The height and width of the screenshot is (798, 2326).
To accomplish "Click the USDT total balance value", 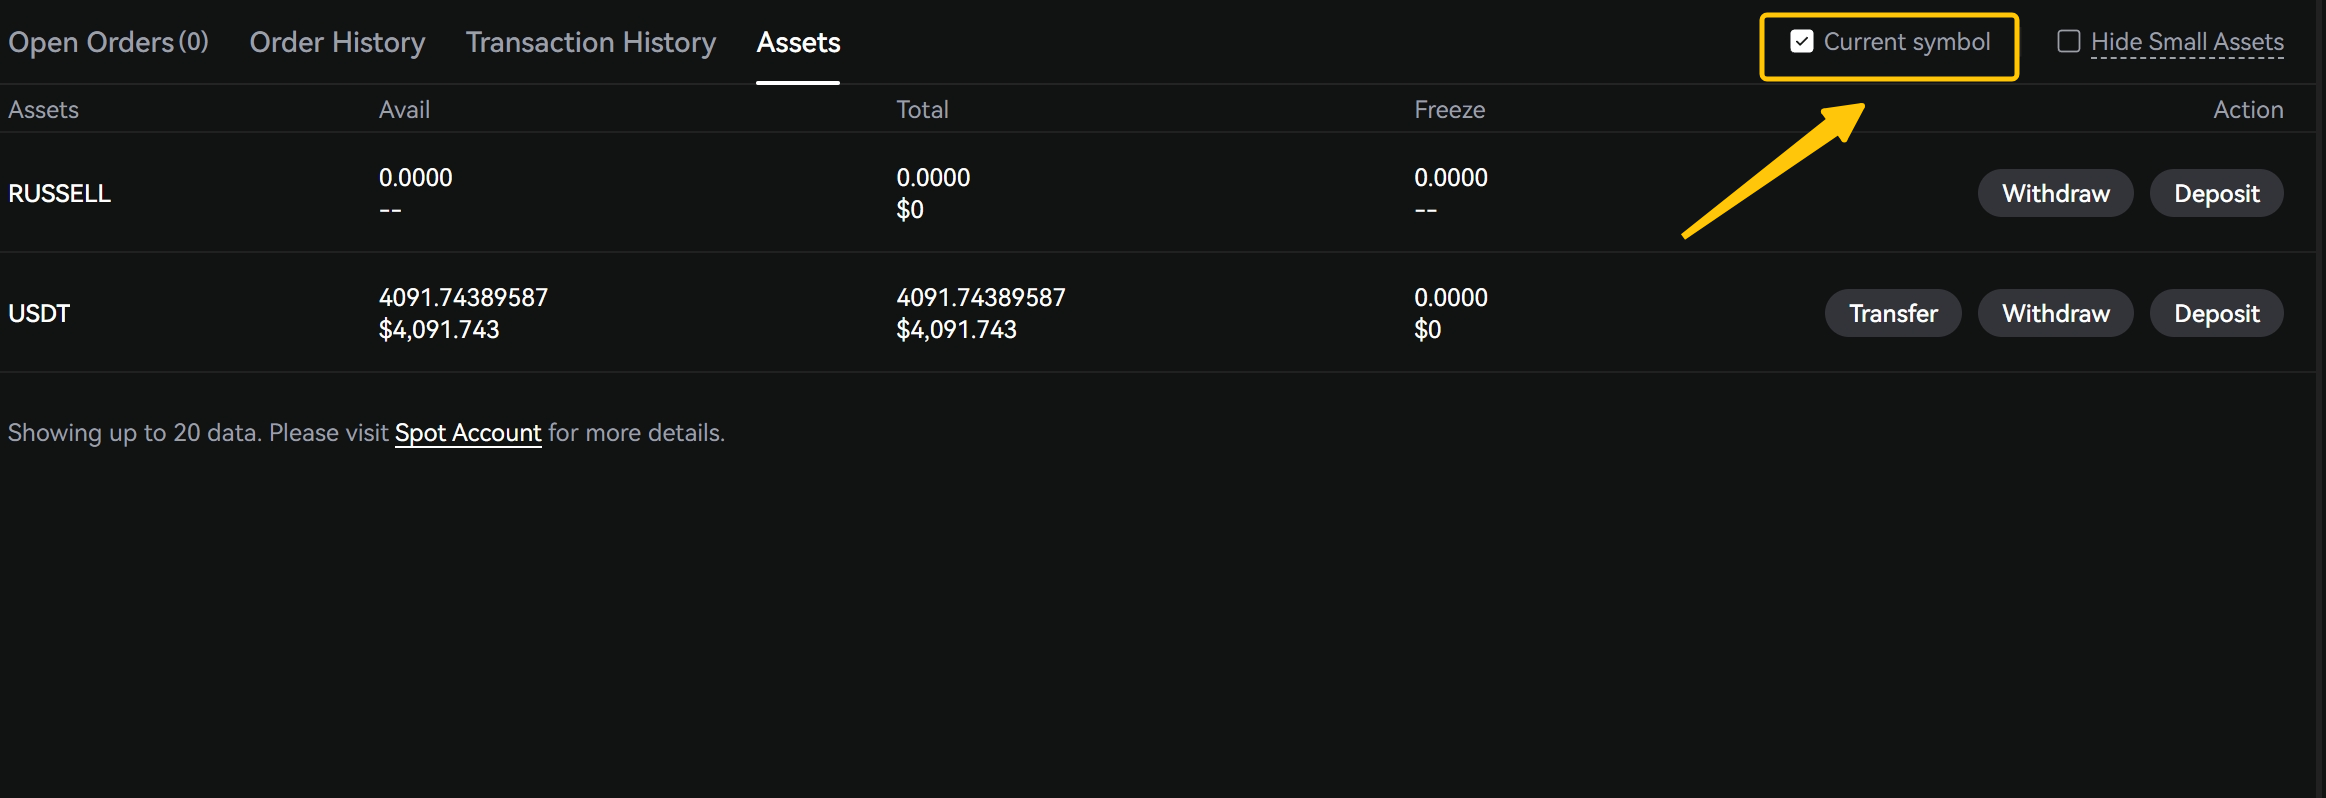I will point(980,298).
